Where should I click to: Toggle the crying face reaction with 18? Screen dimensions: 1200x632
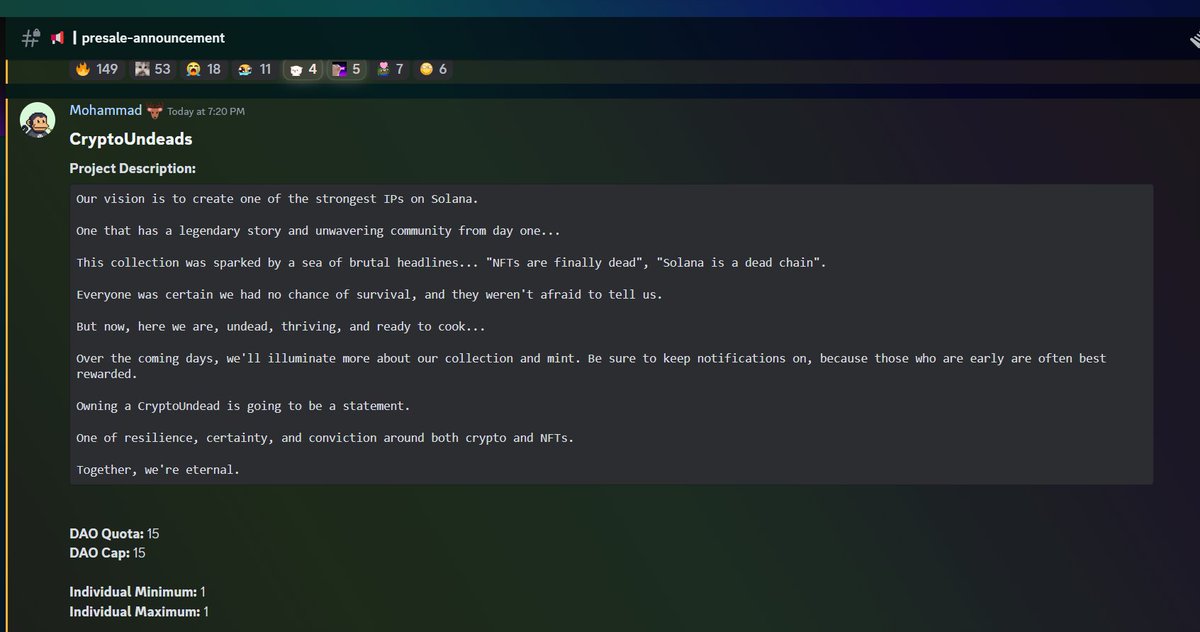[203, 69]
